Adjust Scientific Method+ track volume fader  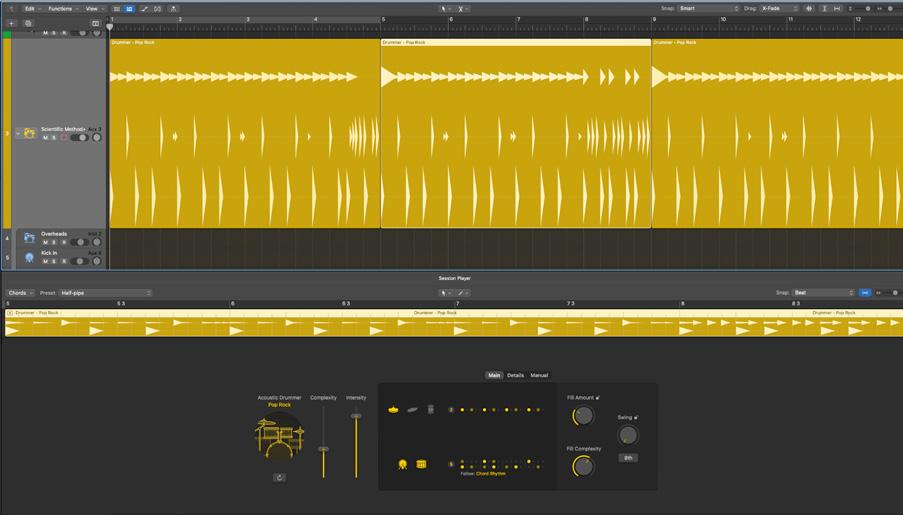pyautogui.click(x=79, y=138)
